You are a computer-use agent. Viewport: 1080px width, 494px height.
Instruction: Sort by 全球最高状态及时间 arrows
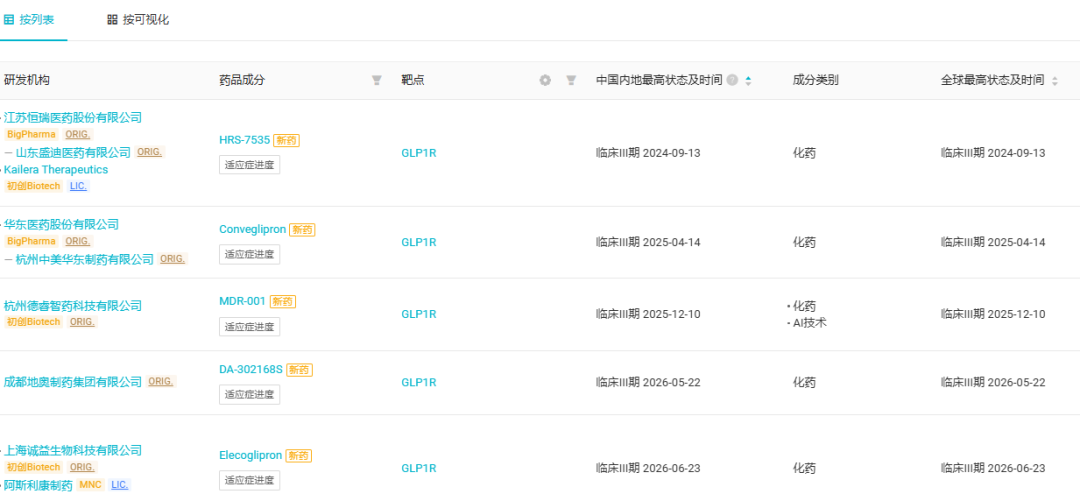pos(1054,81)
